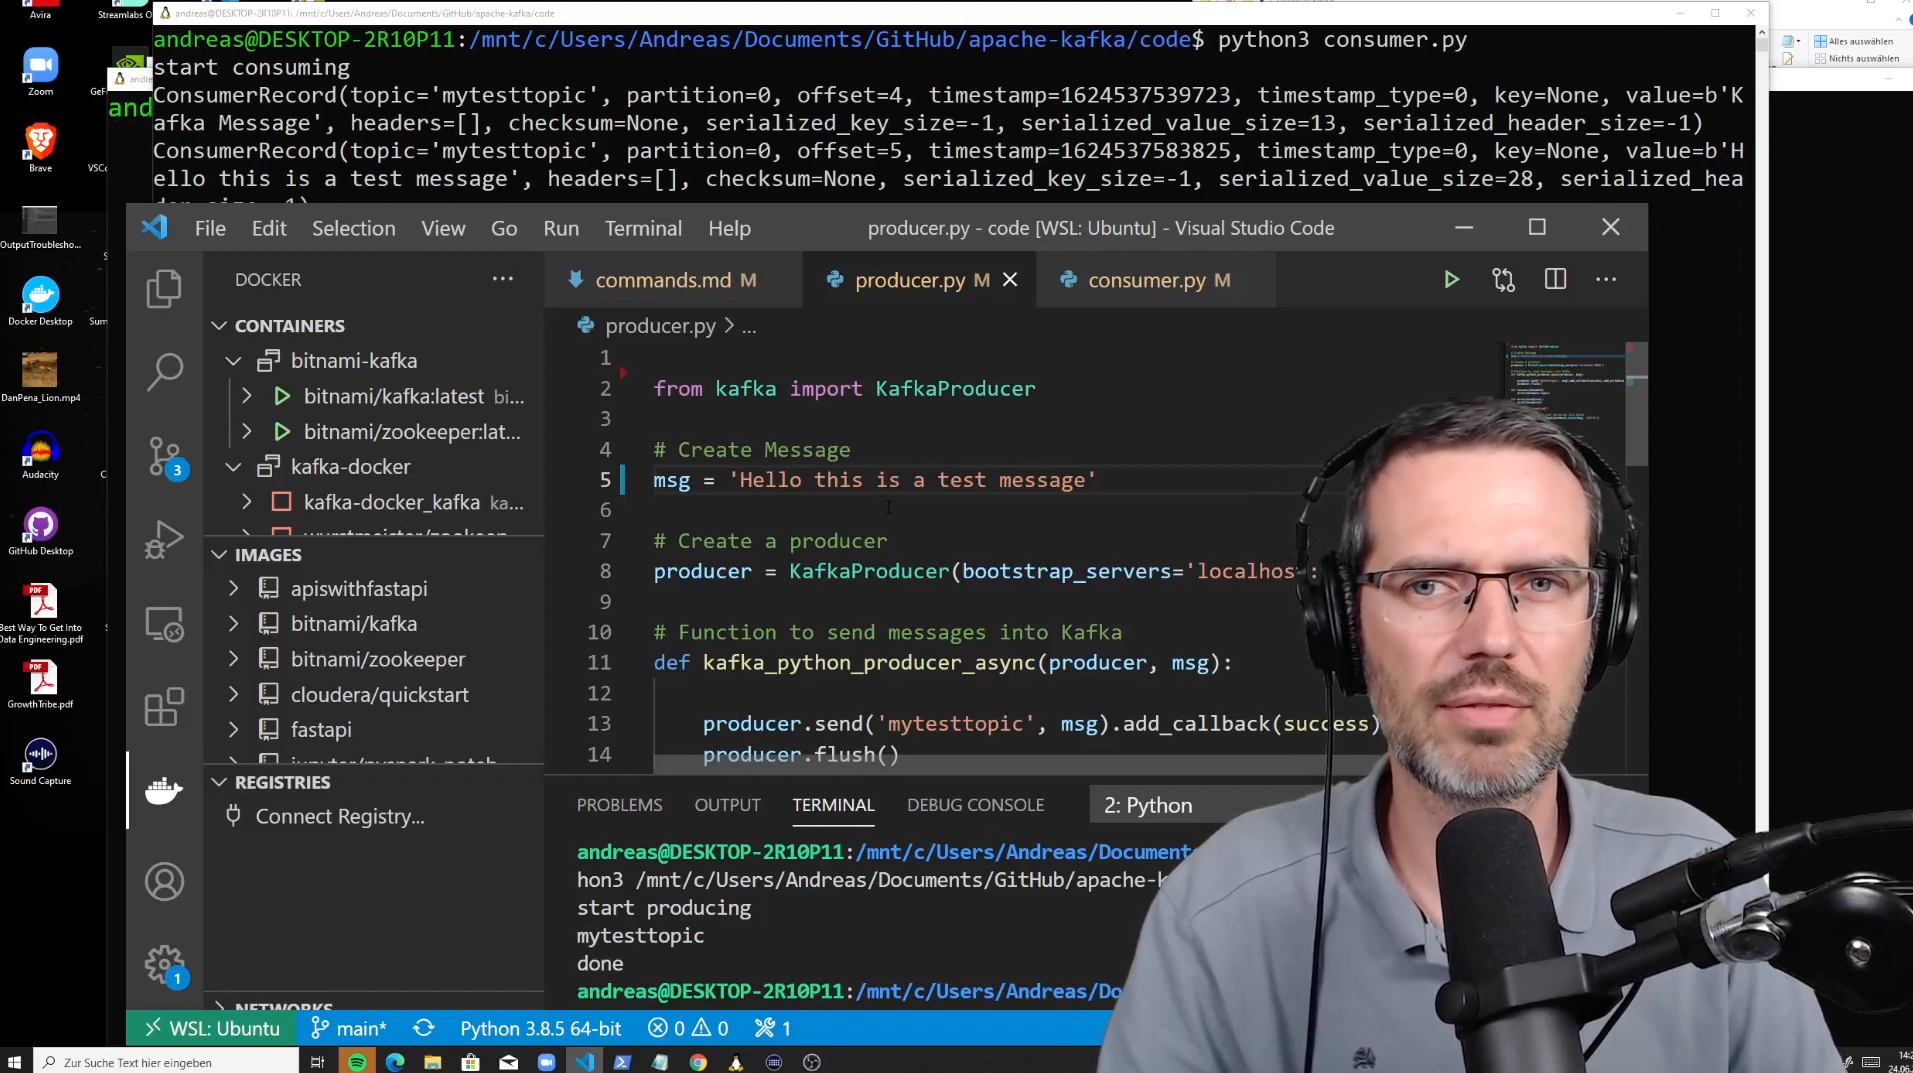1913x1073 pixels.
Task: Open the Selection menu
Action: click(354, 228)
